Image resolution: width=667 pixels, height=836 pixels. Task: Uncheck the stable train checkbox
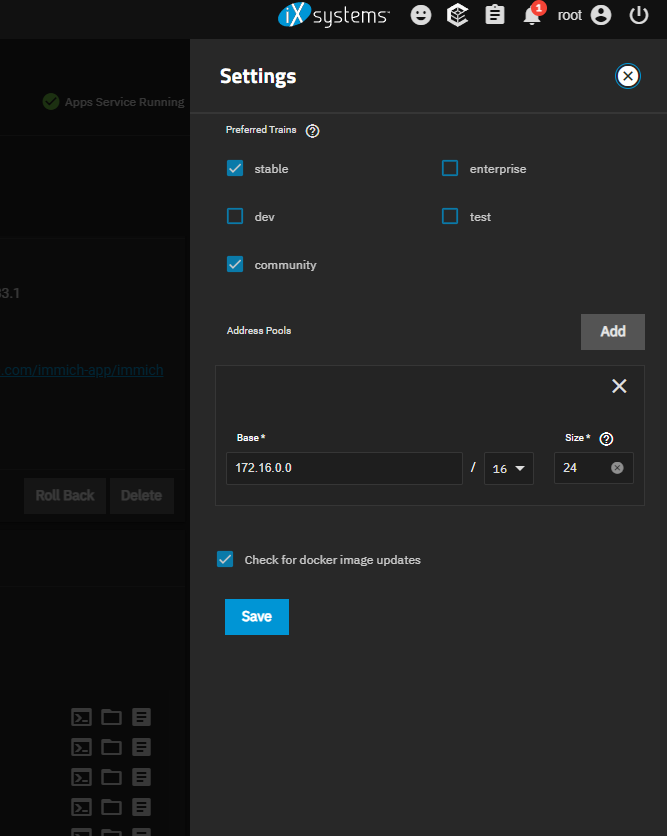pos(235,169)
